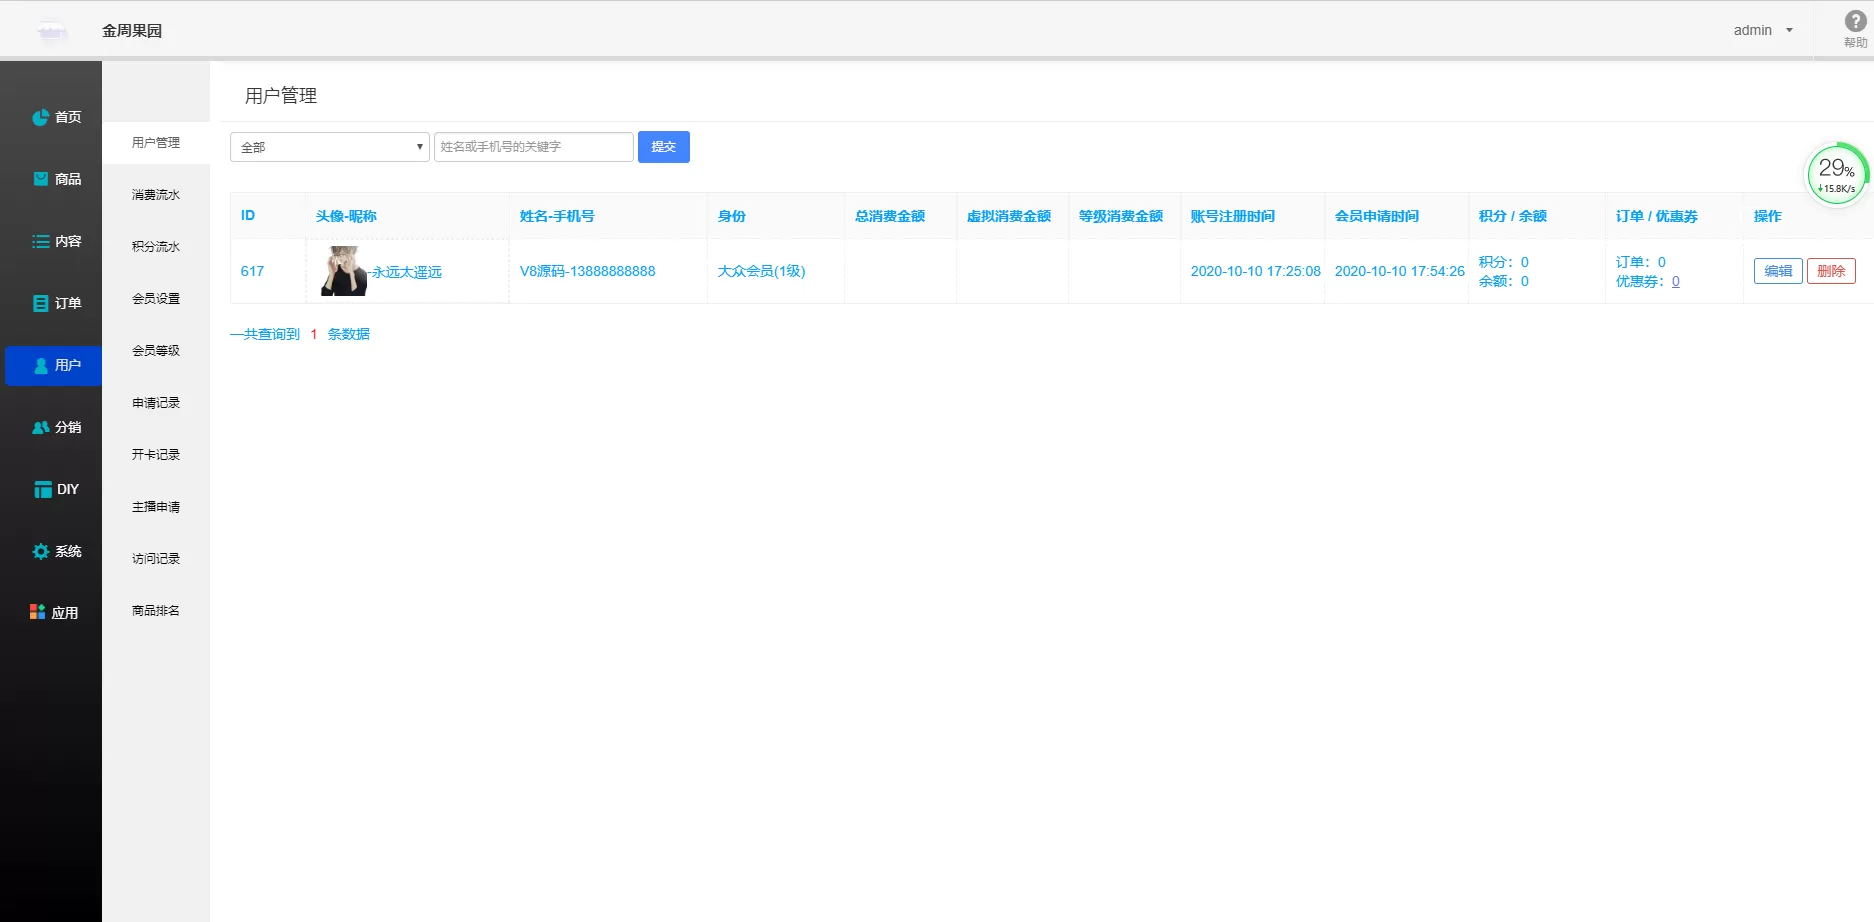Open the 商品 products icon in sidebar
The height and width of the screenshot is (922, 1874).
40,179
